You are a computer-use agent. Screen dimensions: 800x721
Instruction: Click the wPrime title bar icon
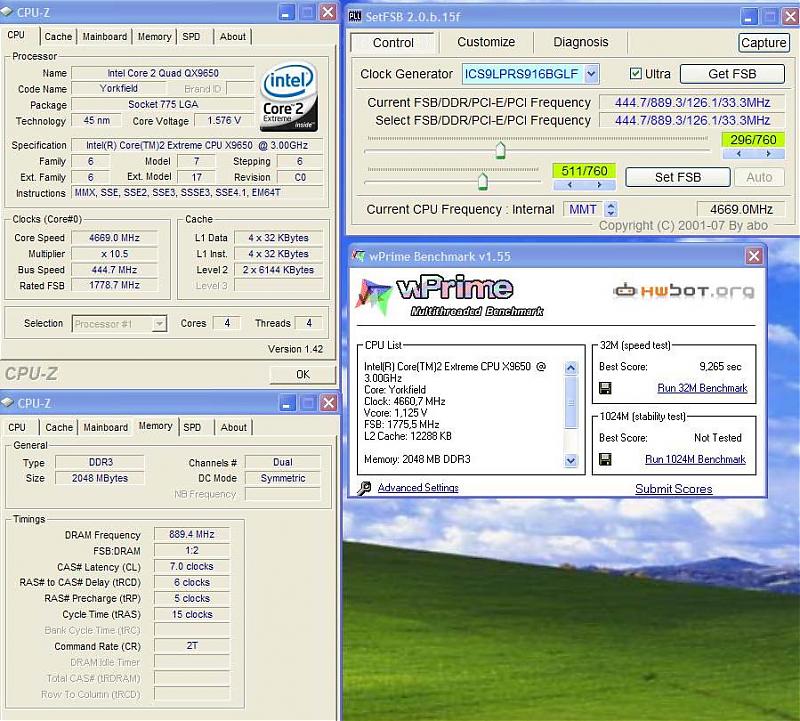point(359,256)
